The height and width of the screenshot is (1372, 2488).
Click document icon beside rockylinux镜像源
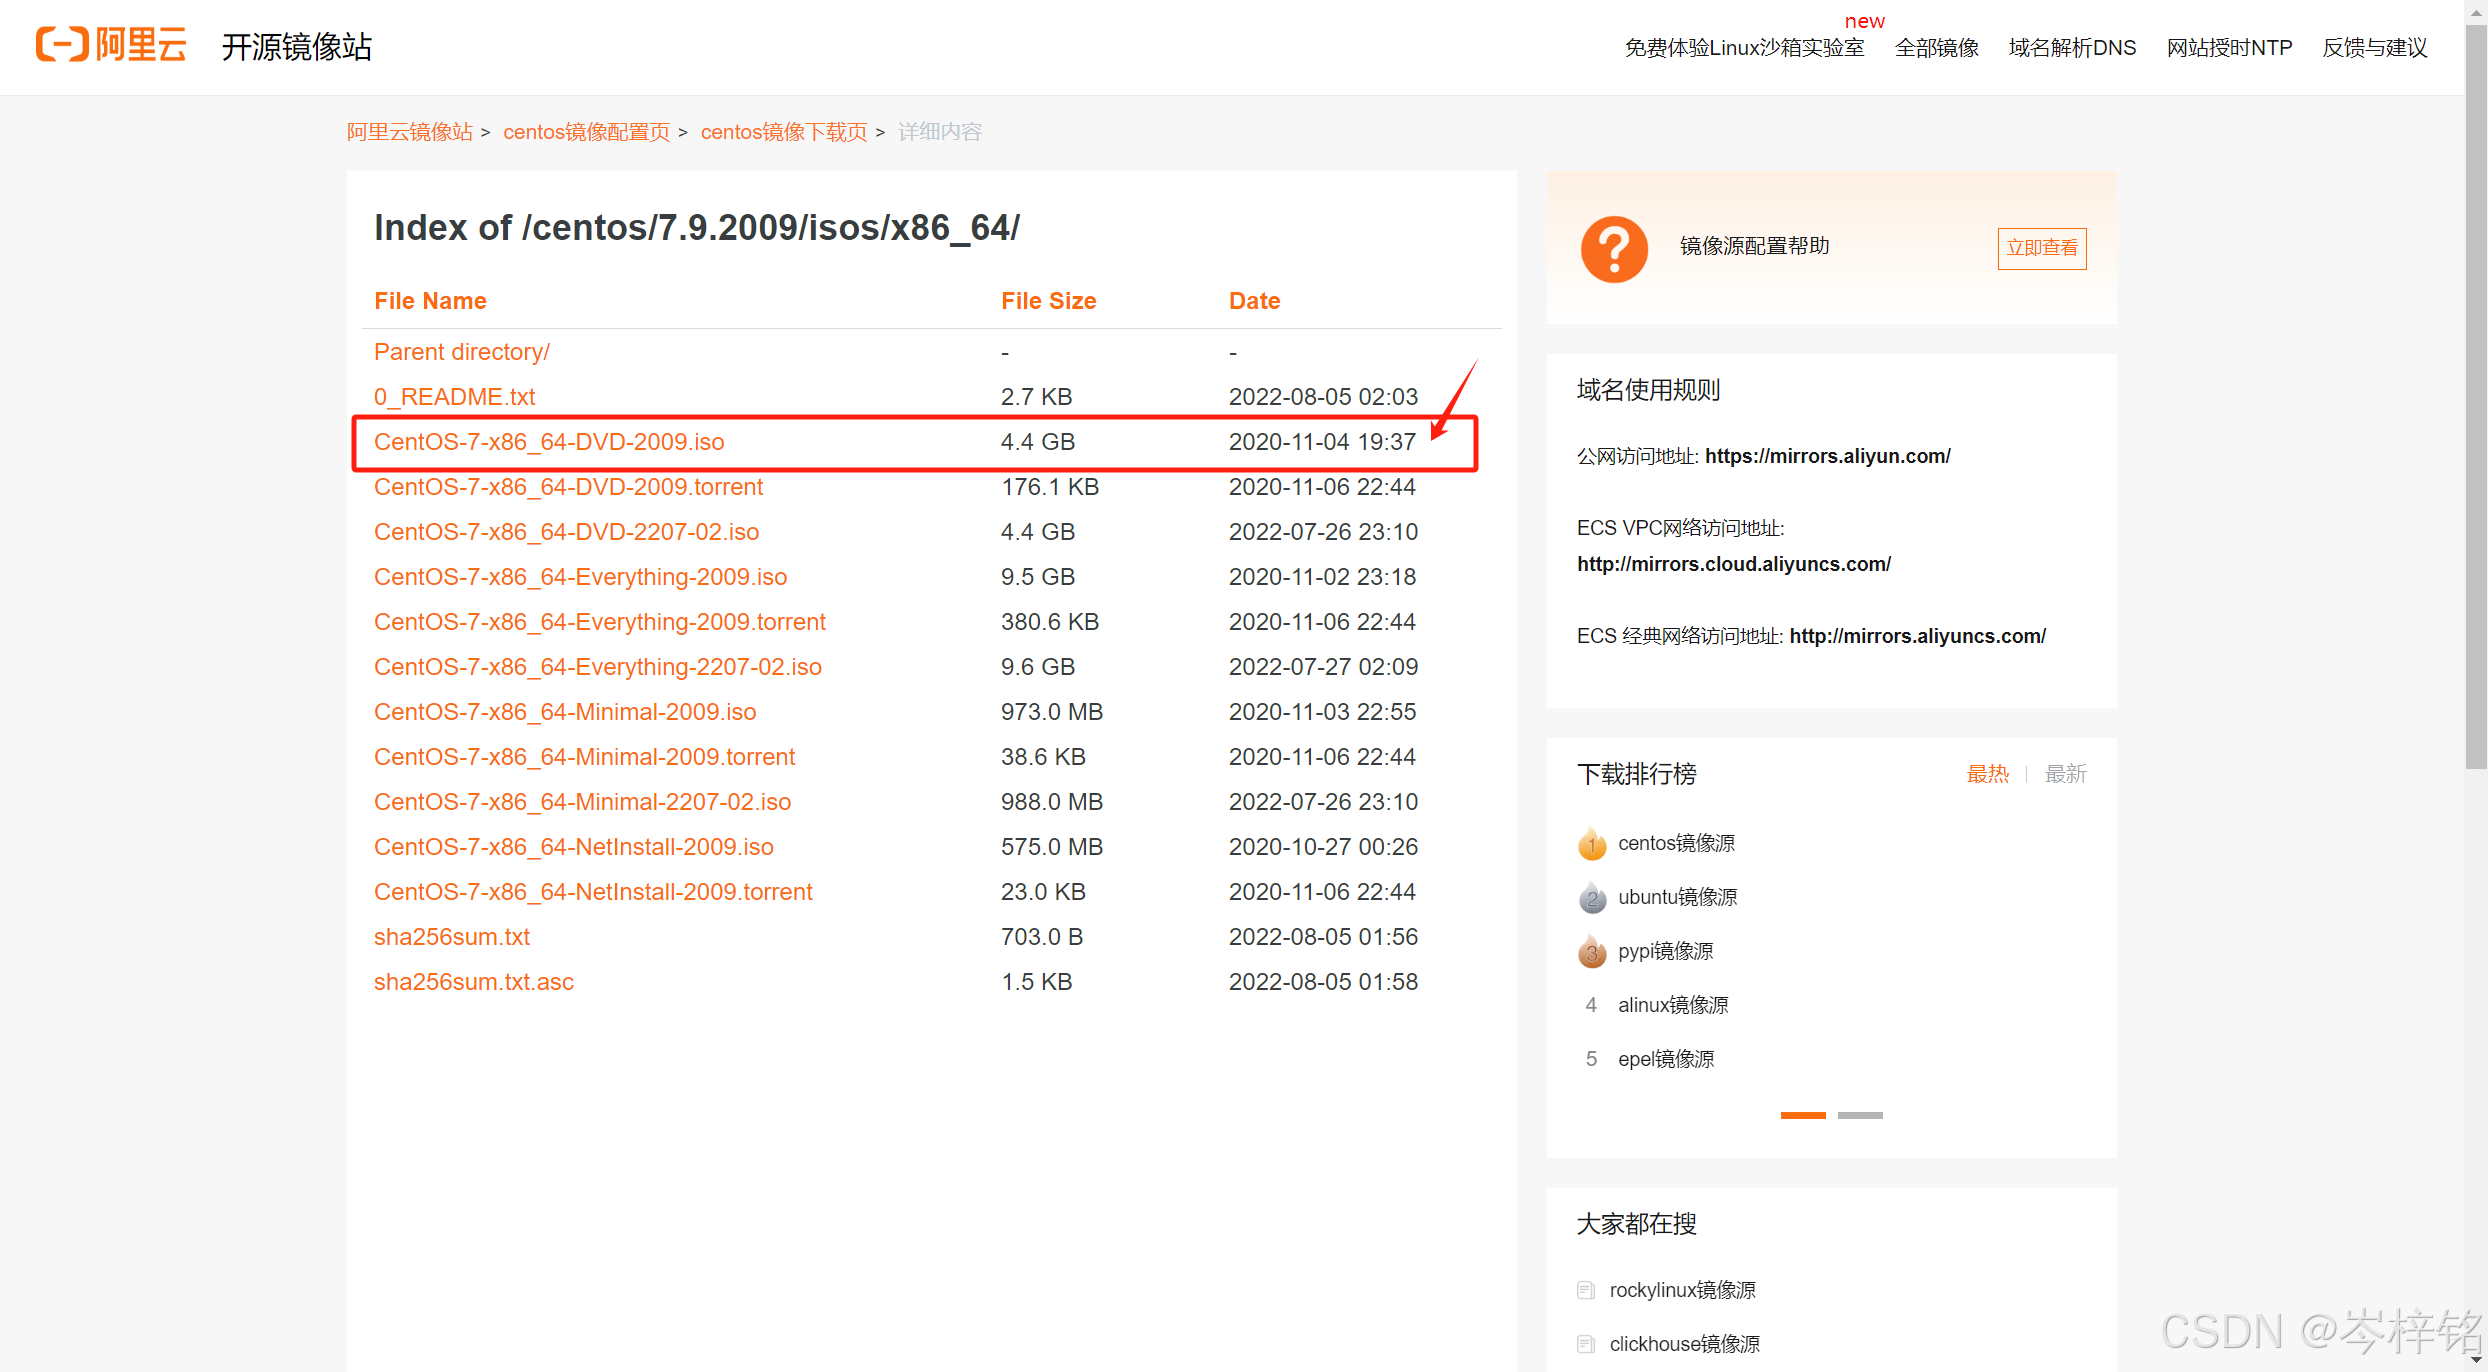tap(1585, 1290)
